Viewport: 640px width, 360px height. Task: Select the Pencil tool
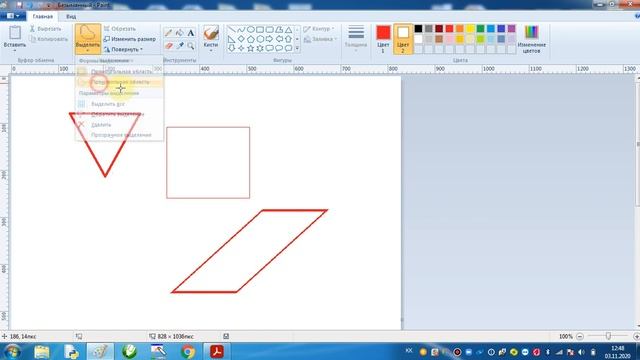[x=168, y=33]
